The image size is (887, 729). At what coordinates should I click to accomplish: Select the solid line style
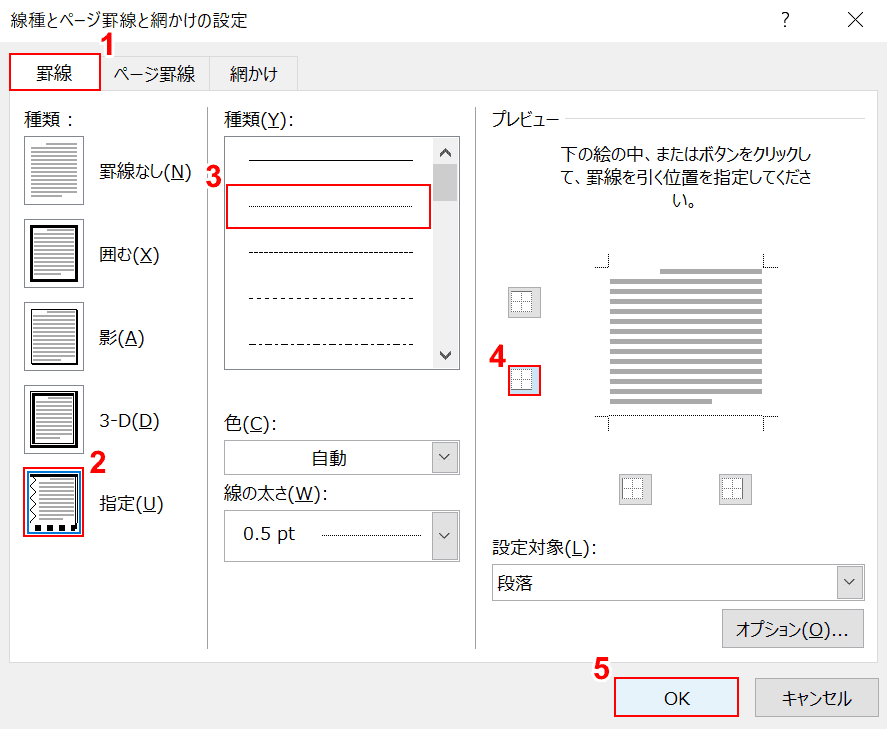330,160
